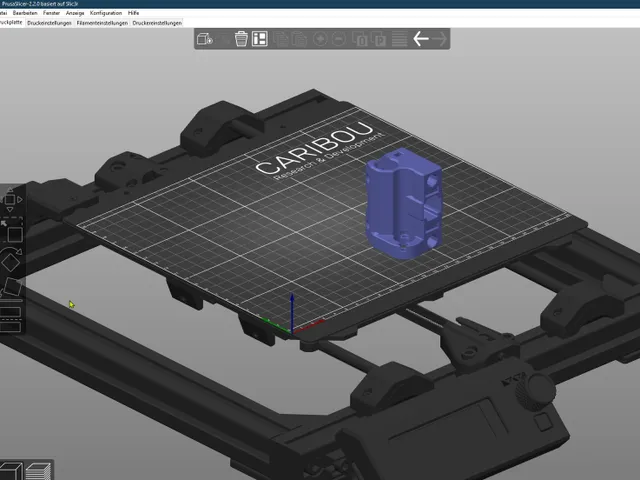This screenshot has width=640, height=480.
Task: Select the Move gizmo tool
Action: tap(11, 200)
